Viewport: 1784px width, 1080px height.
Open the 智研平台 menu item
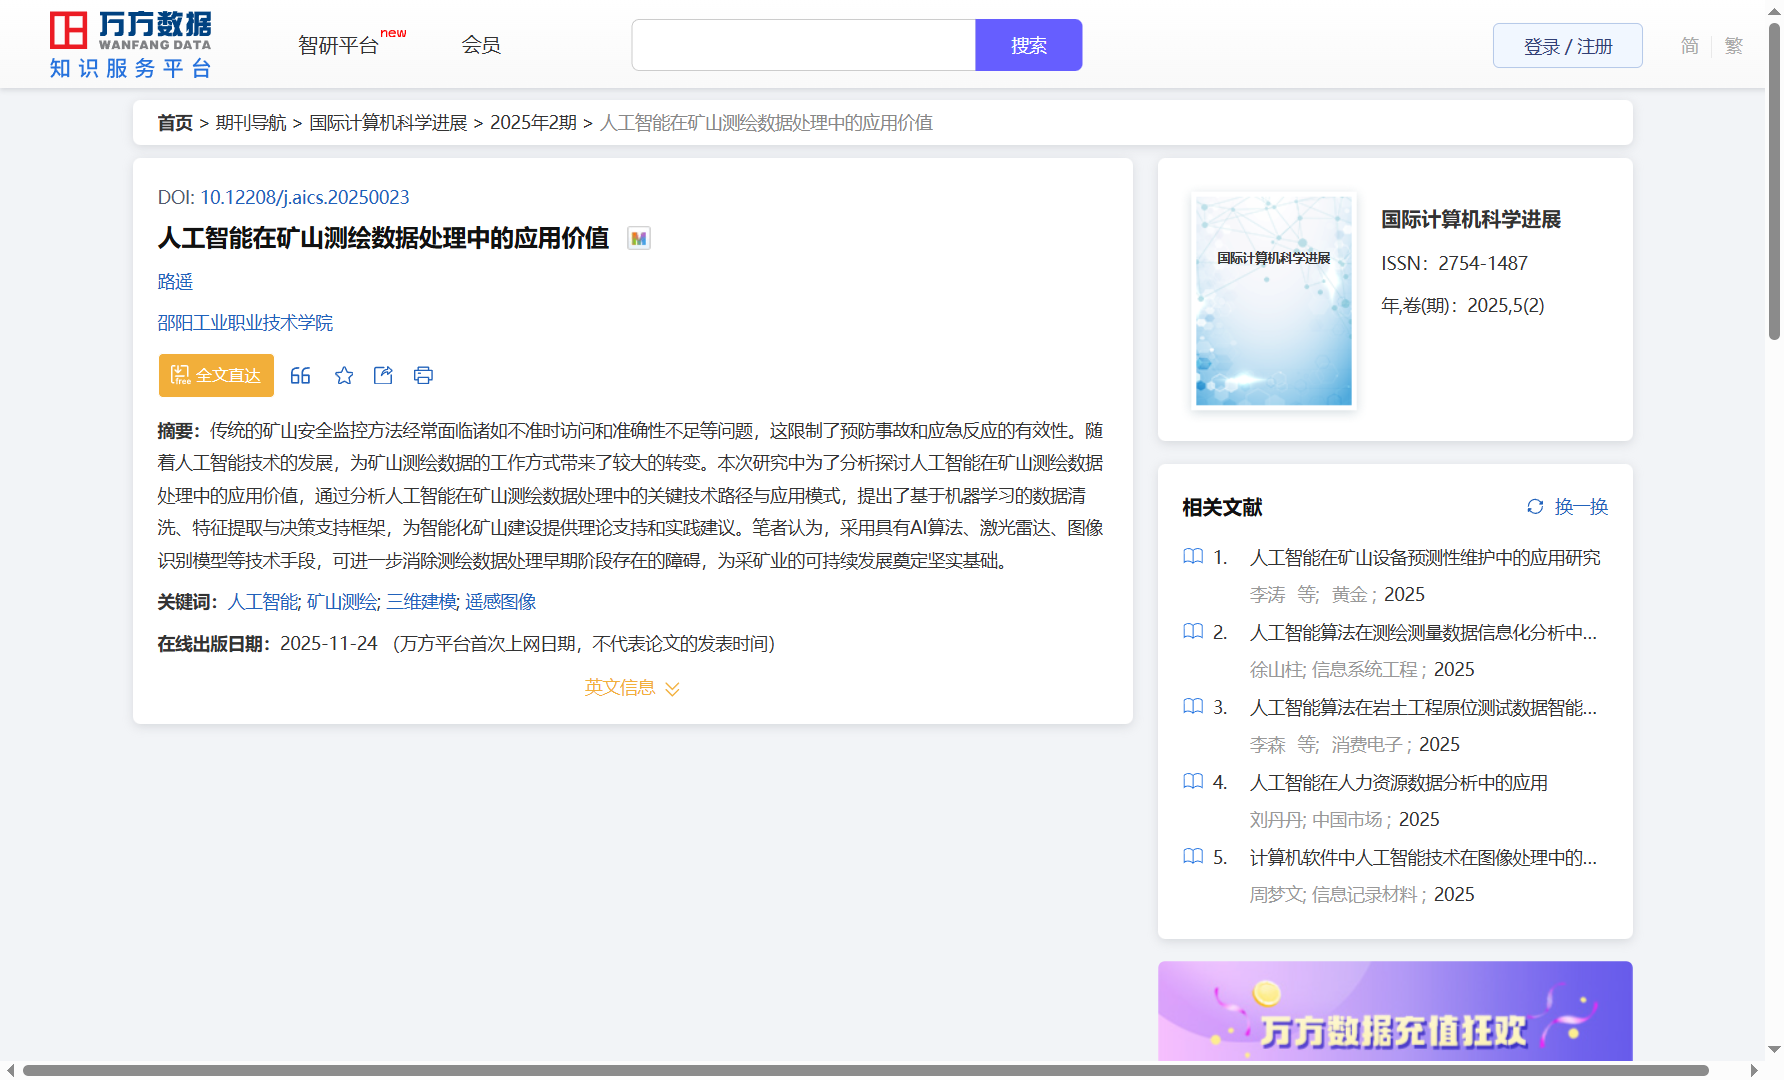point(339,46)
